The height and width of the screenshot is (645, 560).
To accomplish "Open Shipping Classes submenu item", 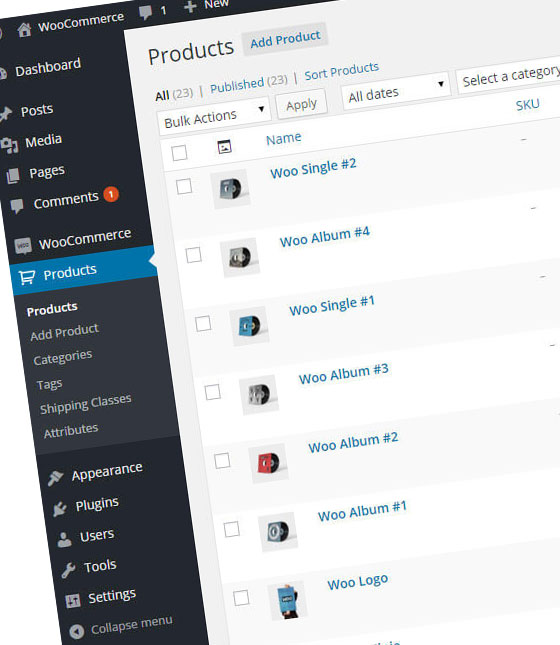I will tap(86, 404).
